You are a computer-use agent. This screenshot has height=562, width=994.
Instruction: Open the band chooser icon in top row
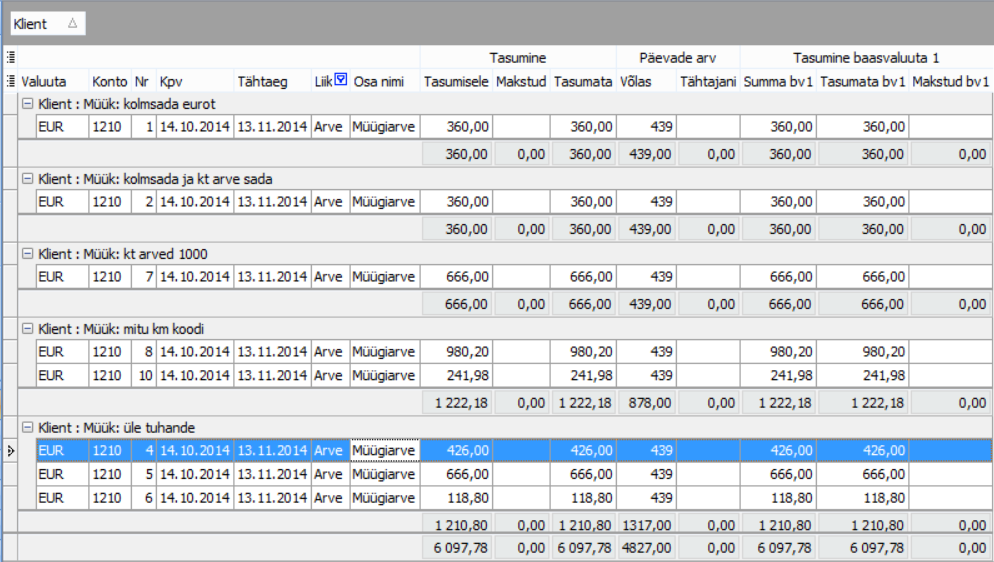[11, 58]
